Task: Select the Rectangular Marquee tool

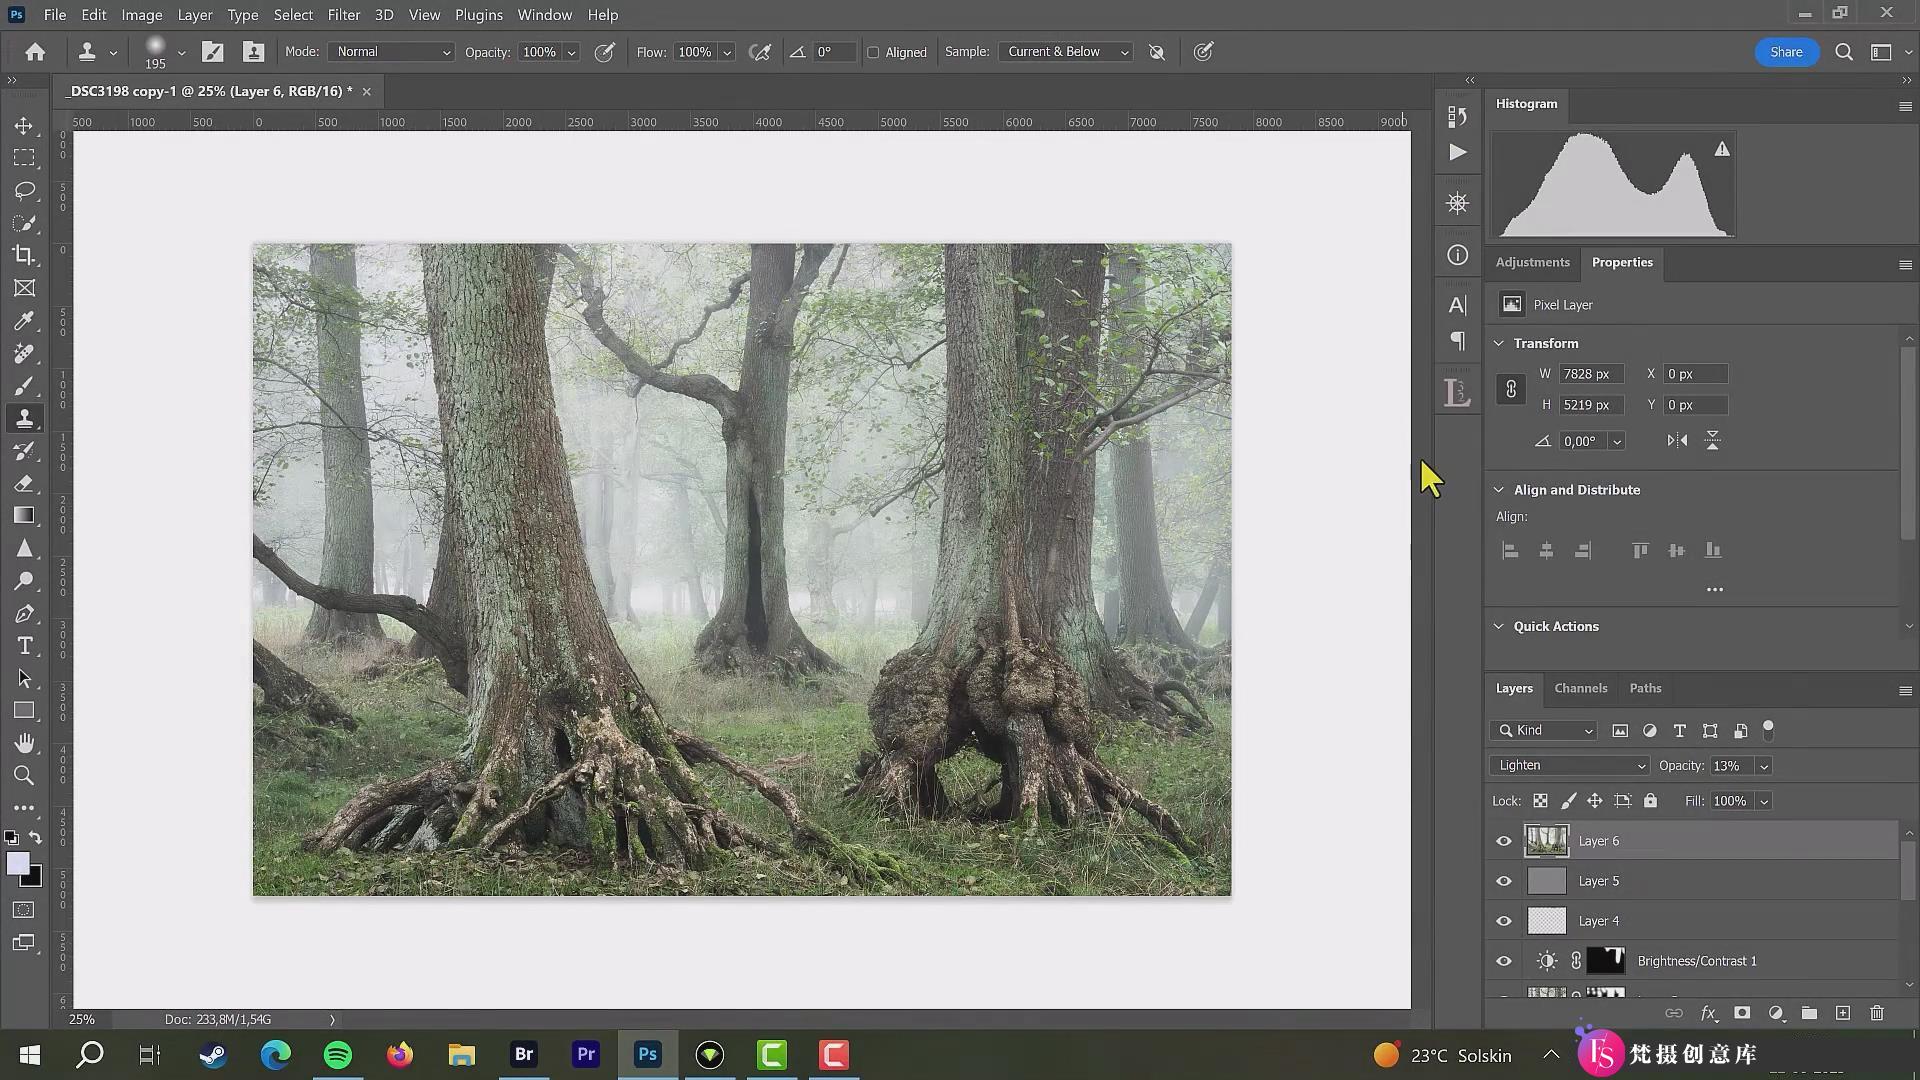Action: (x=24, y=158)
